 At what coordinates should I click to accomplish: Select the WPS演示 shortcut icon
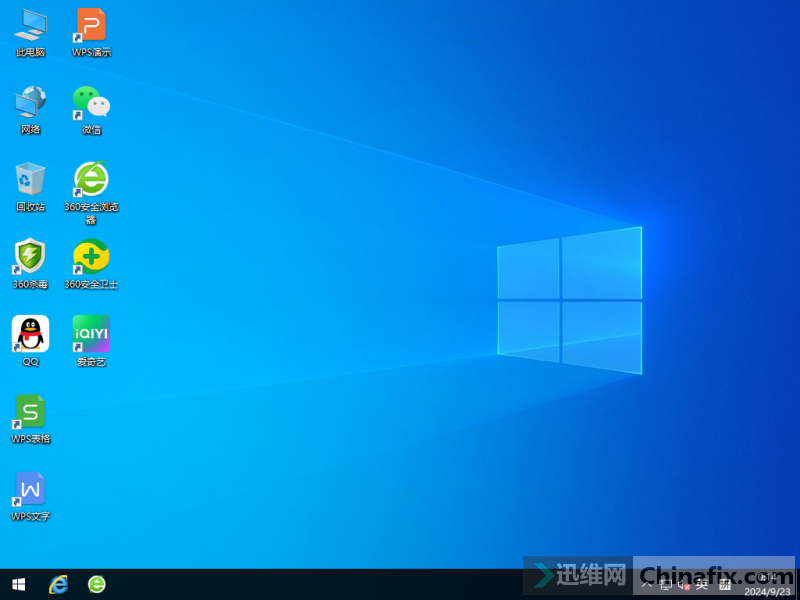(x=91, y=32)
